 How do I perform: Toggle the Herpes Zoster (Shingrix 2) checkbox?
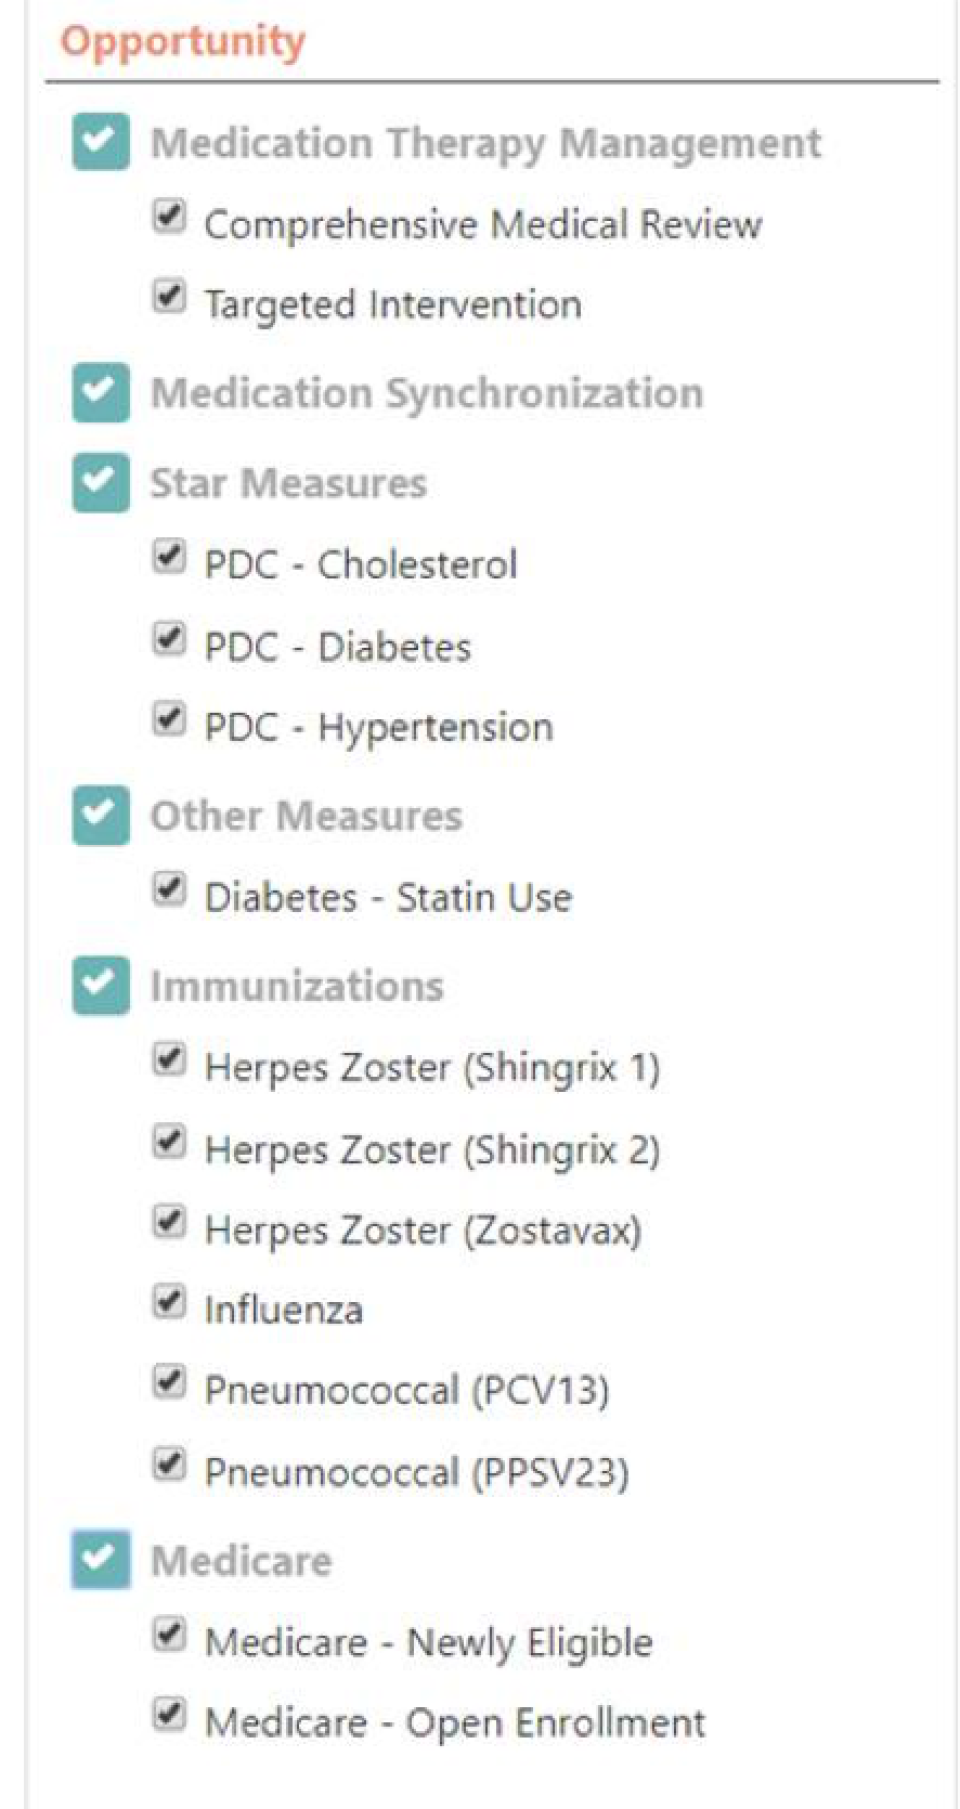(x=169, y=1142)
